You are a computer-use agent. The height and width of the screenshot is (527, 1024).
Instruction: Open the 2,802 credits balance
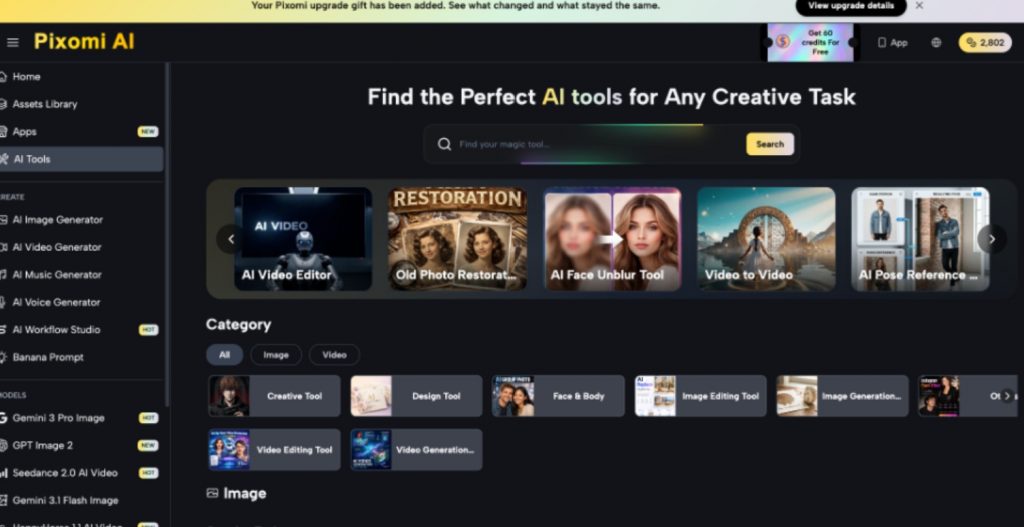click(985, 42)
